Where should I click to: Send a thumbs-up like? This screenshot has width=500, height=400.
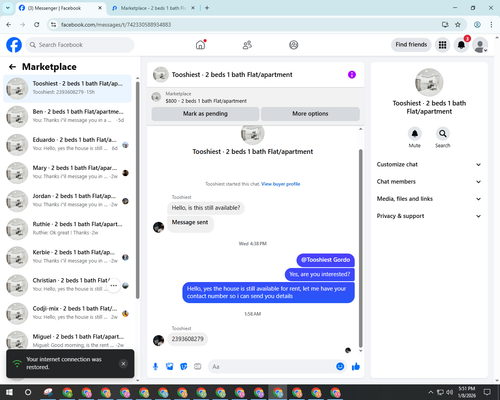pos(356,367)
